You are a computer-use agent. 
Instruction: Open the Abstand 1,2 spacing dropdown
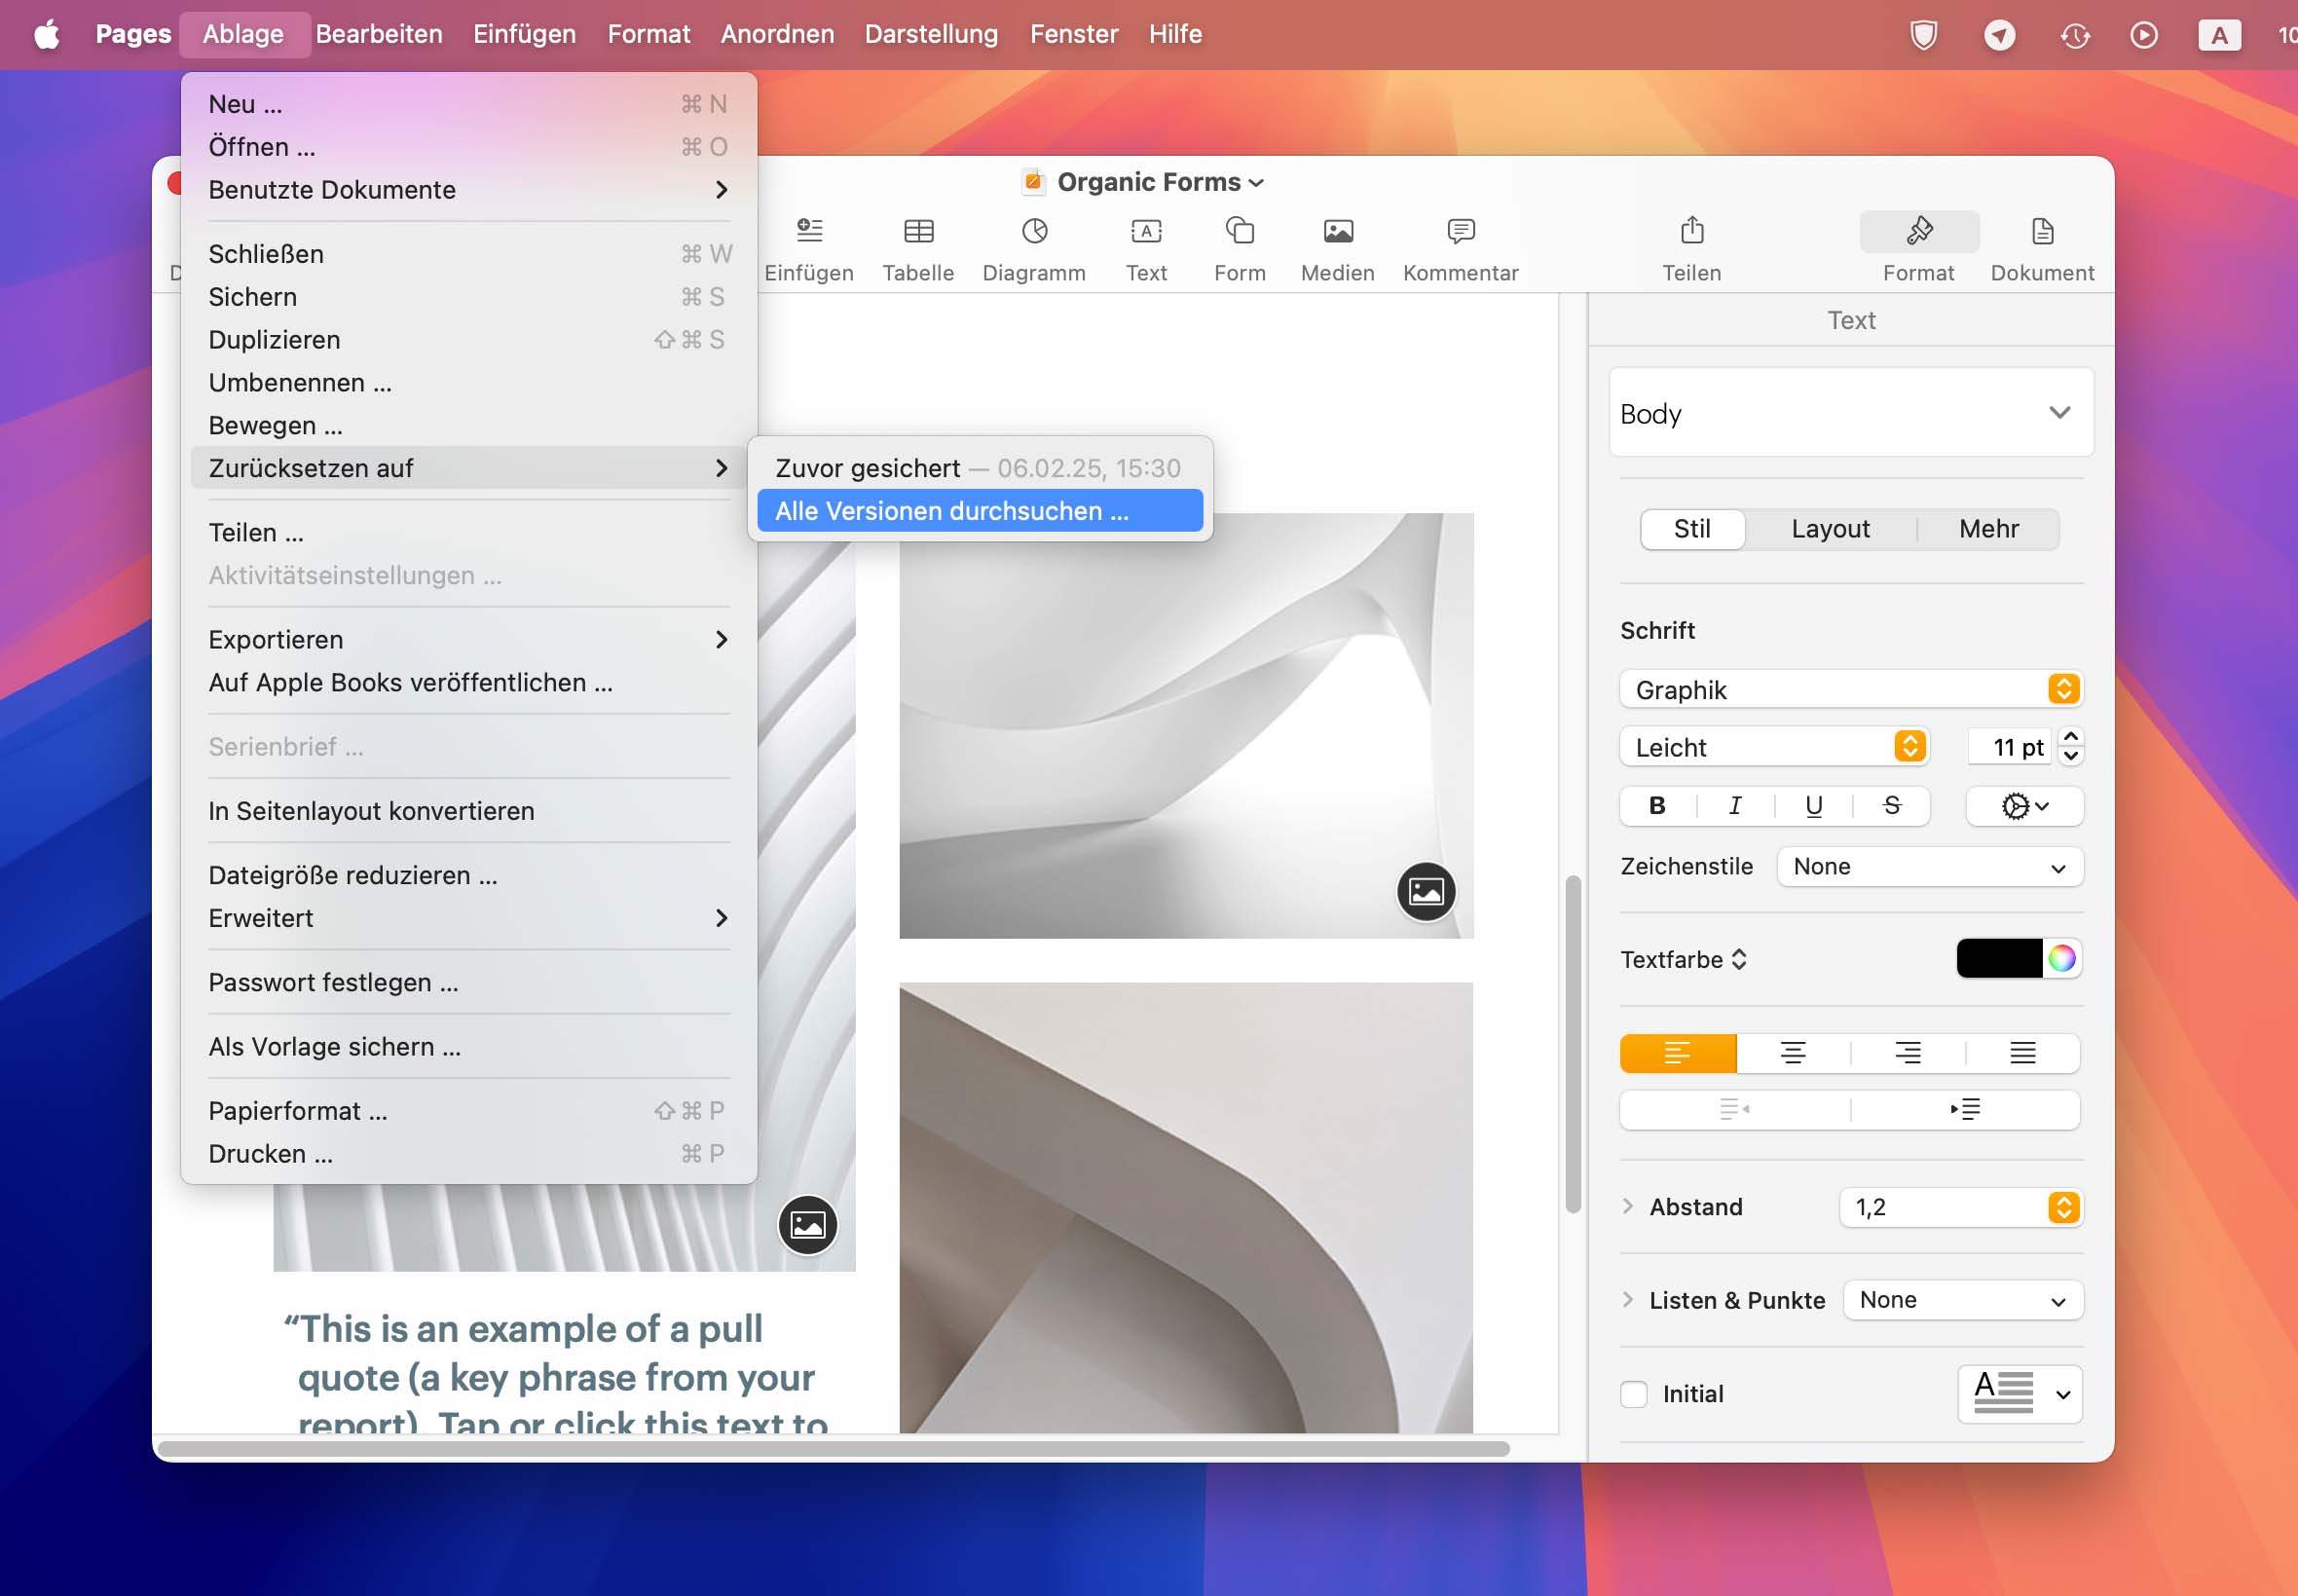tap(1960, 1207)
